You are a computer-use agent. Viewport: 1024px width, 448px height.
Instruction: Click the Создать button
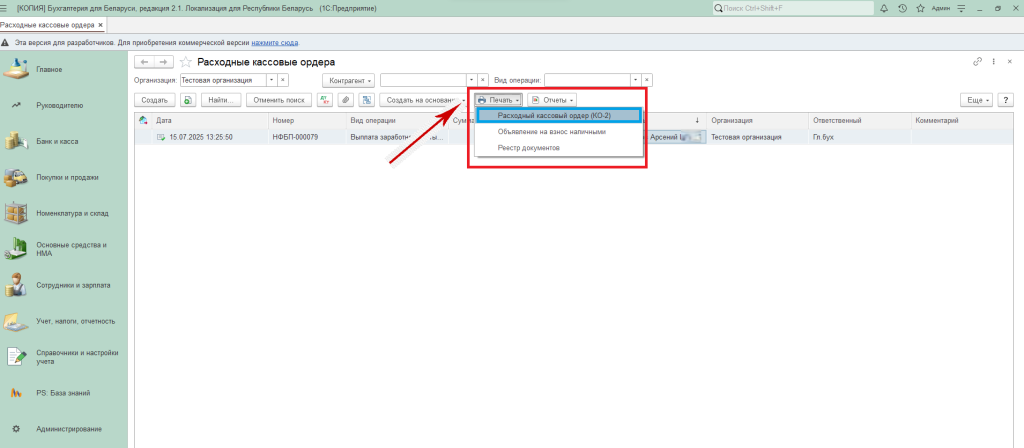tap(154, 100)
